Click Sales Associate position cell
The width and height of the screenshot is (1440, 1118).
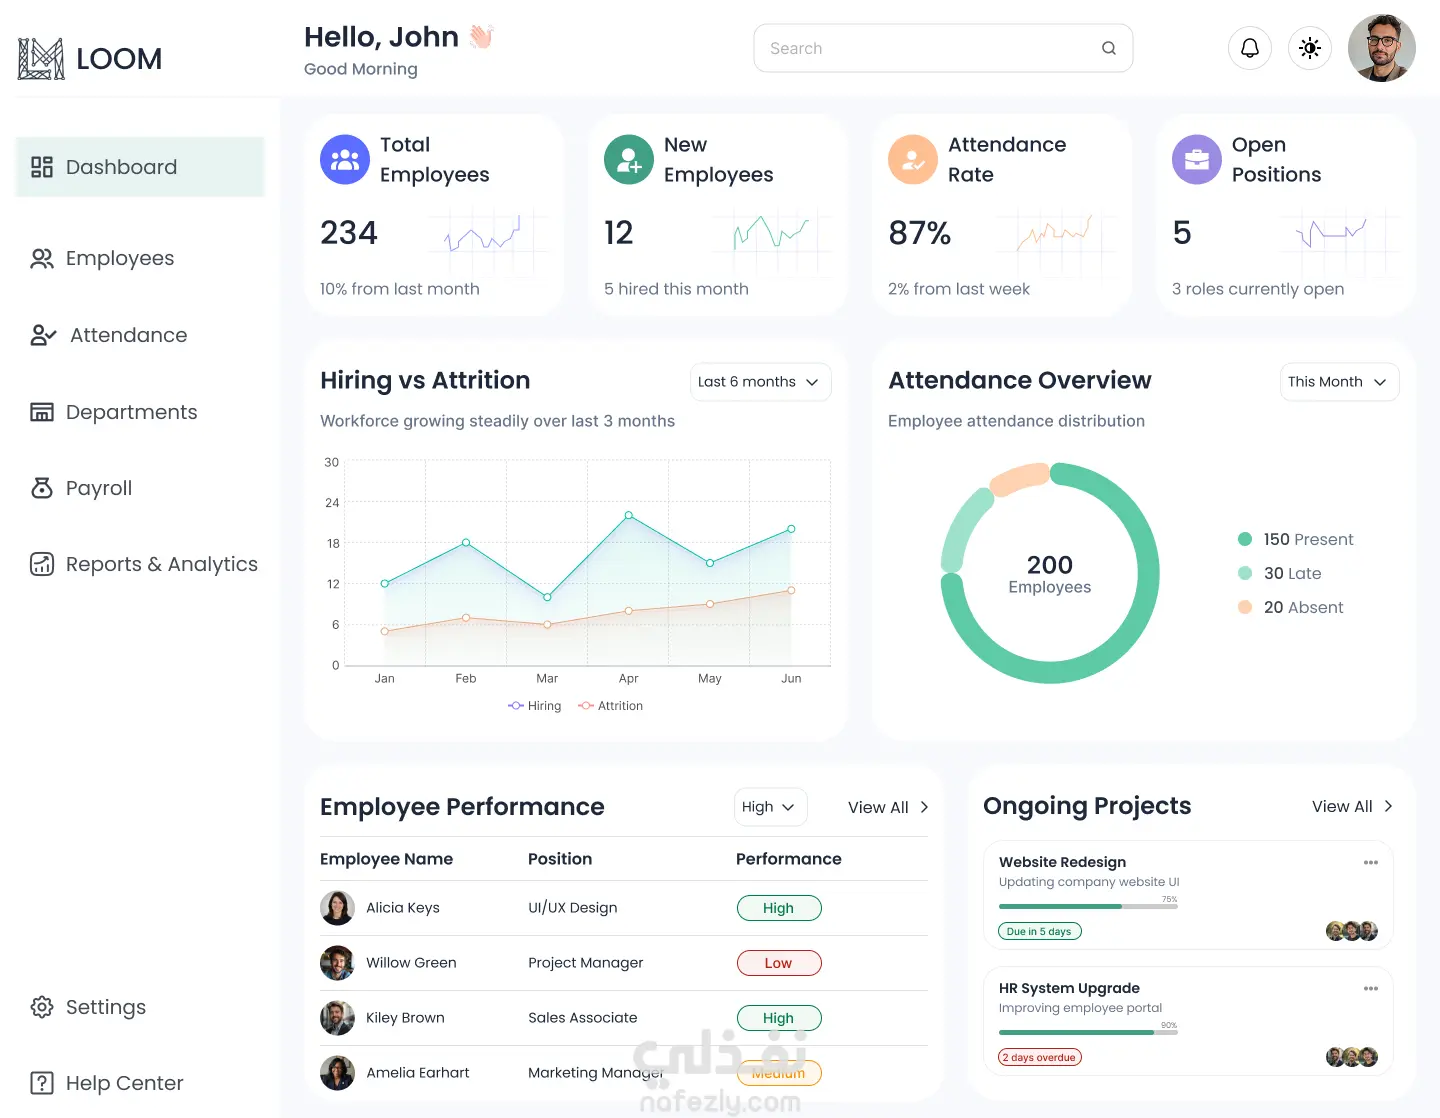(583, 1018)
